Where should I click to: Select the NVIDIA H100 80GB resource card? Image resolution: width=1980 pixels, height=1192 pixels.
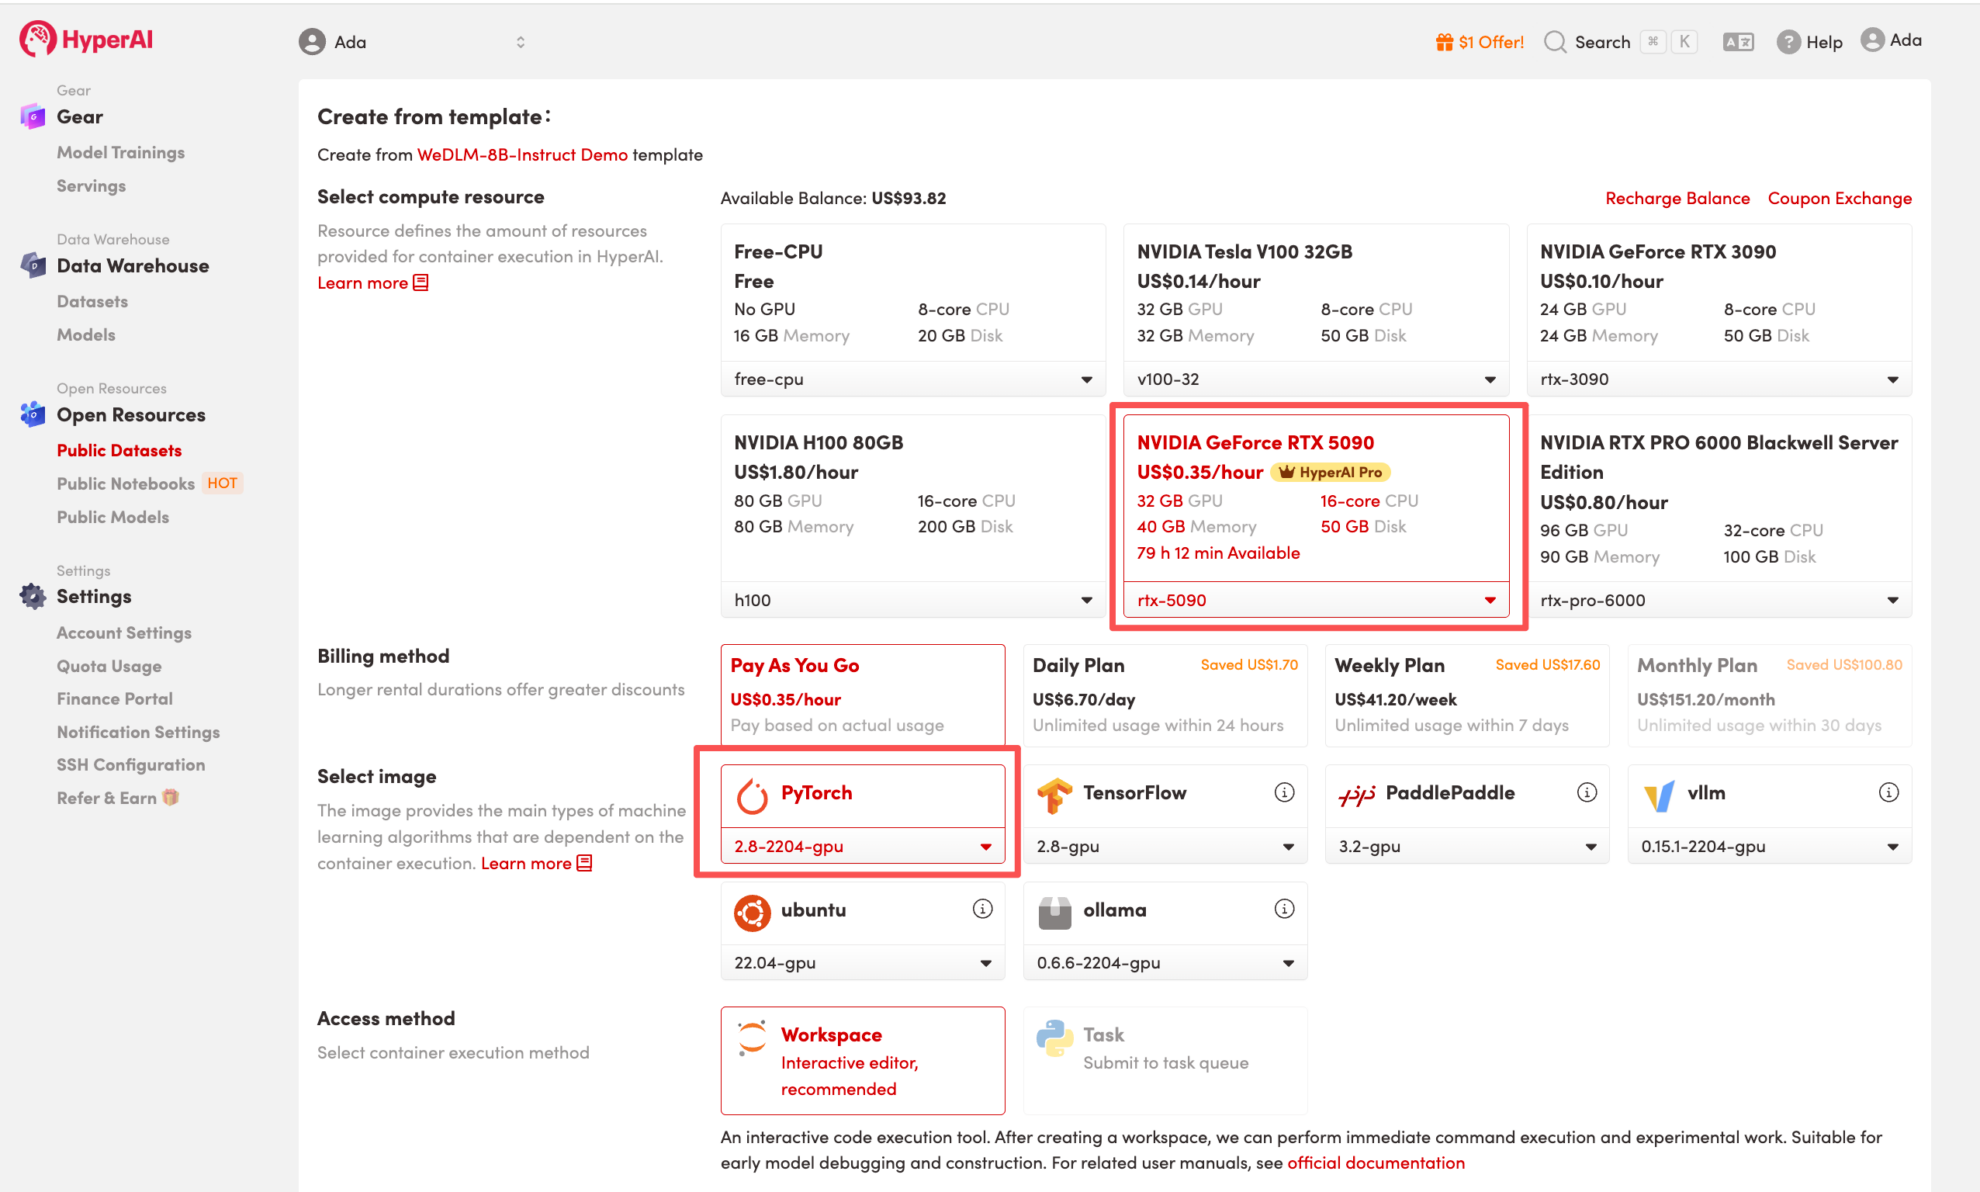(912, 495)
